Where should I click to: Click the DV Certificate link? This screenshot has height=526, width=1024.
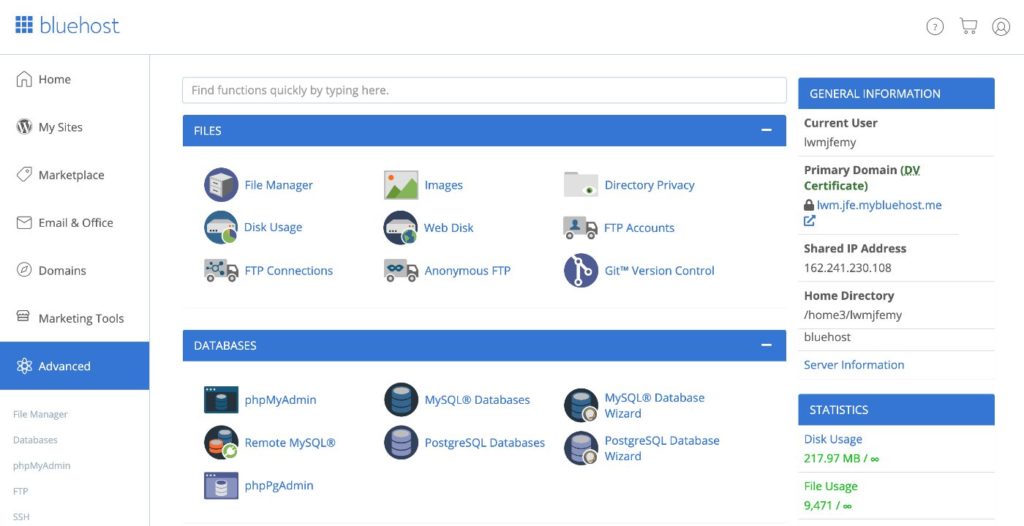[x=862, y=178]
